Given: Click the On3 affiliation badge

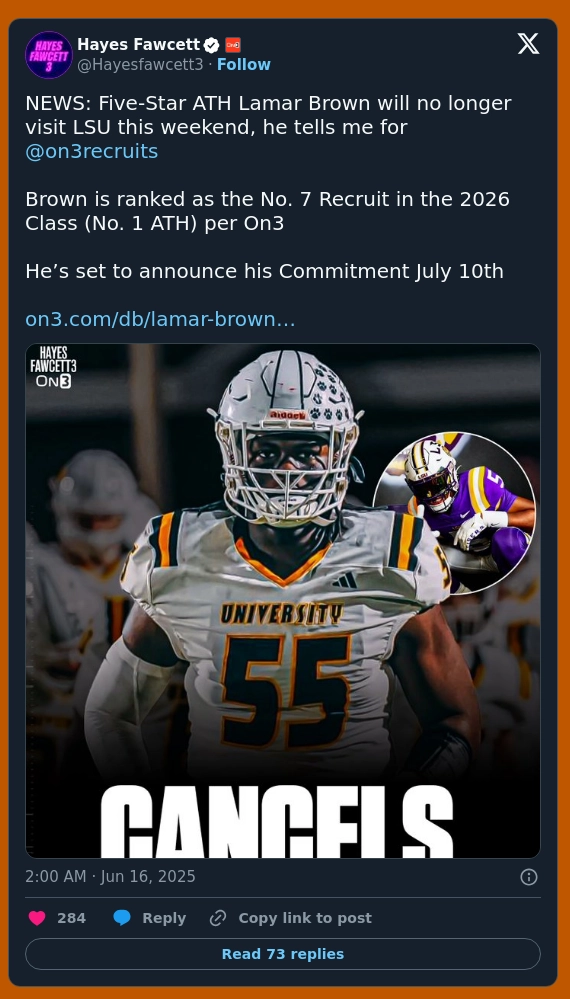Looking at the screenshot, I should pos(233,45).
